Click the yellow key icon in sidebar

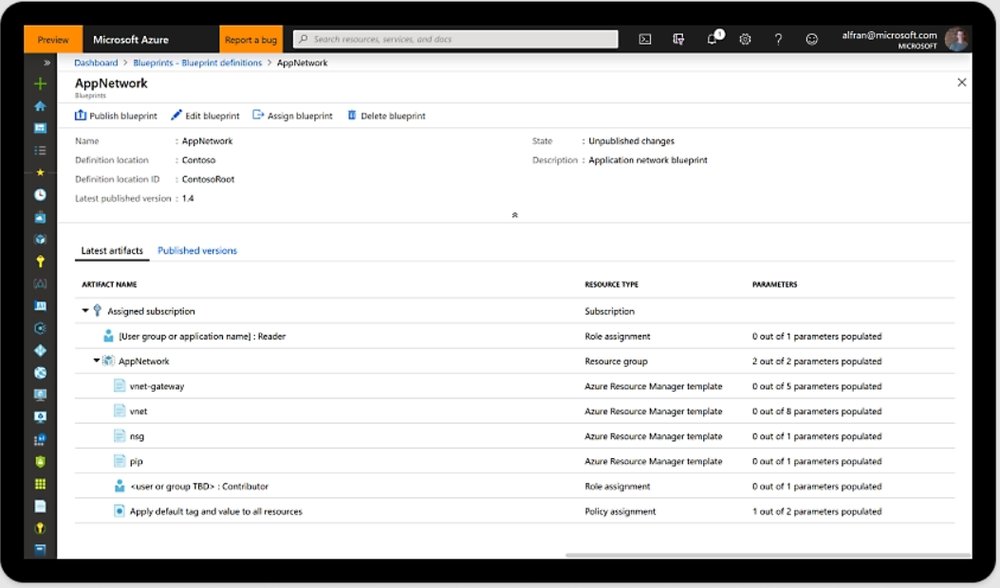point(40,261)
